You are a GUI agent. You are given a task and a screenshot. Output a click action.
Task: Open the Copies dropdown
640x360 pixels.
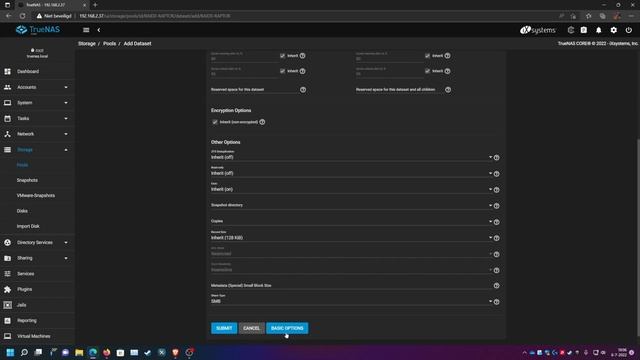pyautogui.click(x=351, y=221)
